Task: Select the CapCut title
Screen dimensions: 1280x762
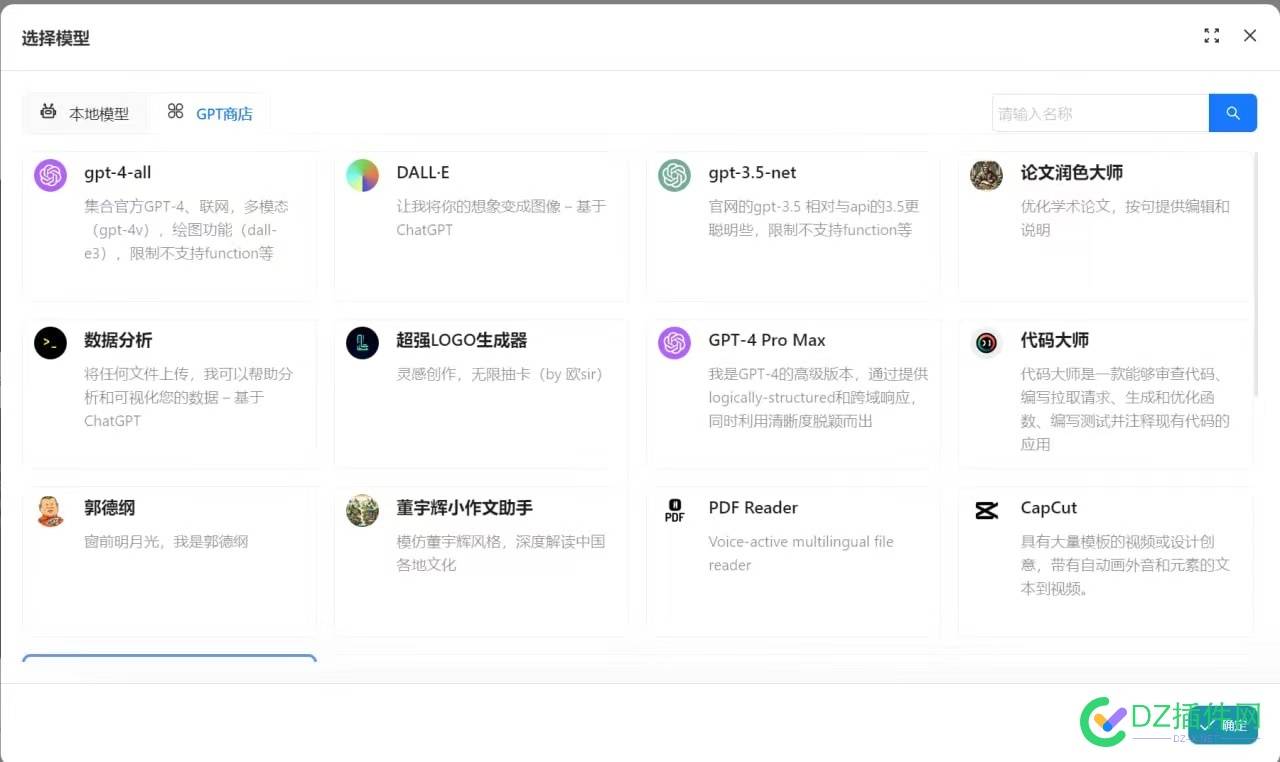Action: click(x=1048, y=508)
